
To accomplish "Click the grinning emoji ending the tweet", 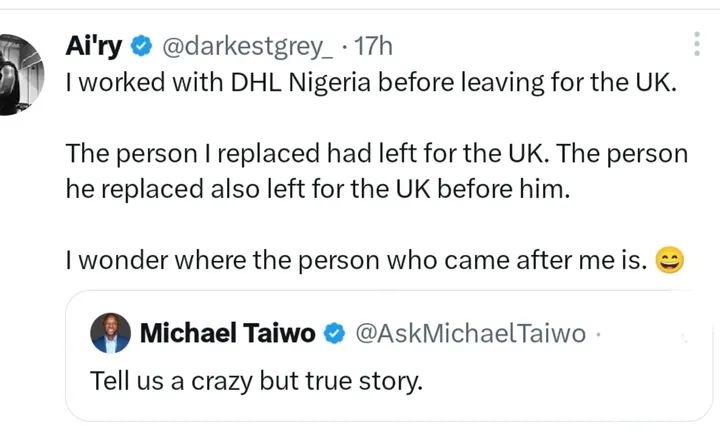I will pos(667,263).
